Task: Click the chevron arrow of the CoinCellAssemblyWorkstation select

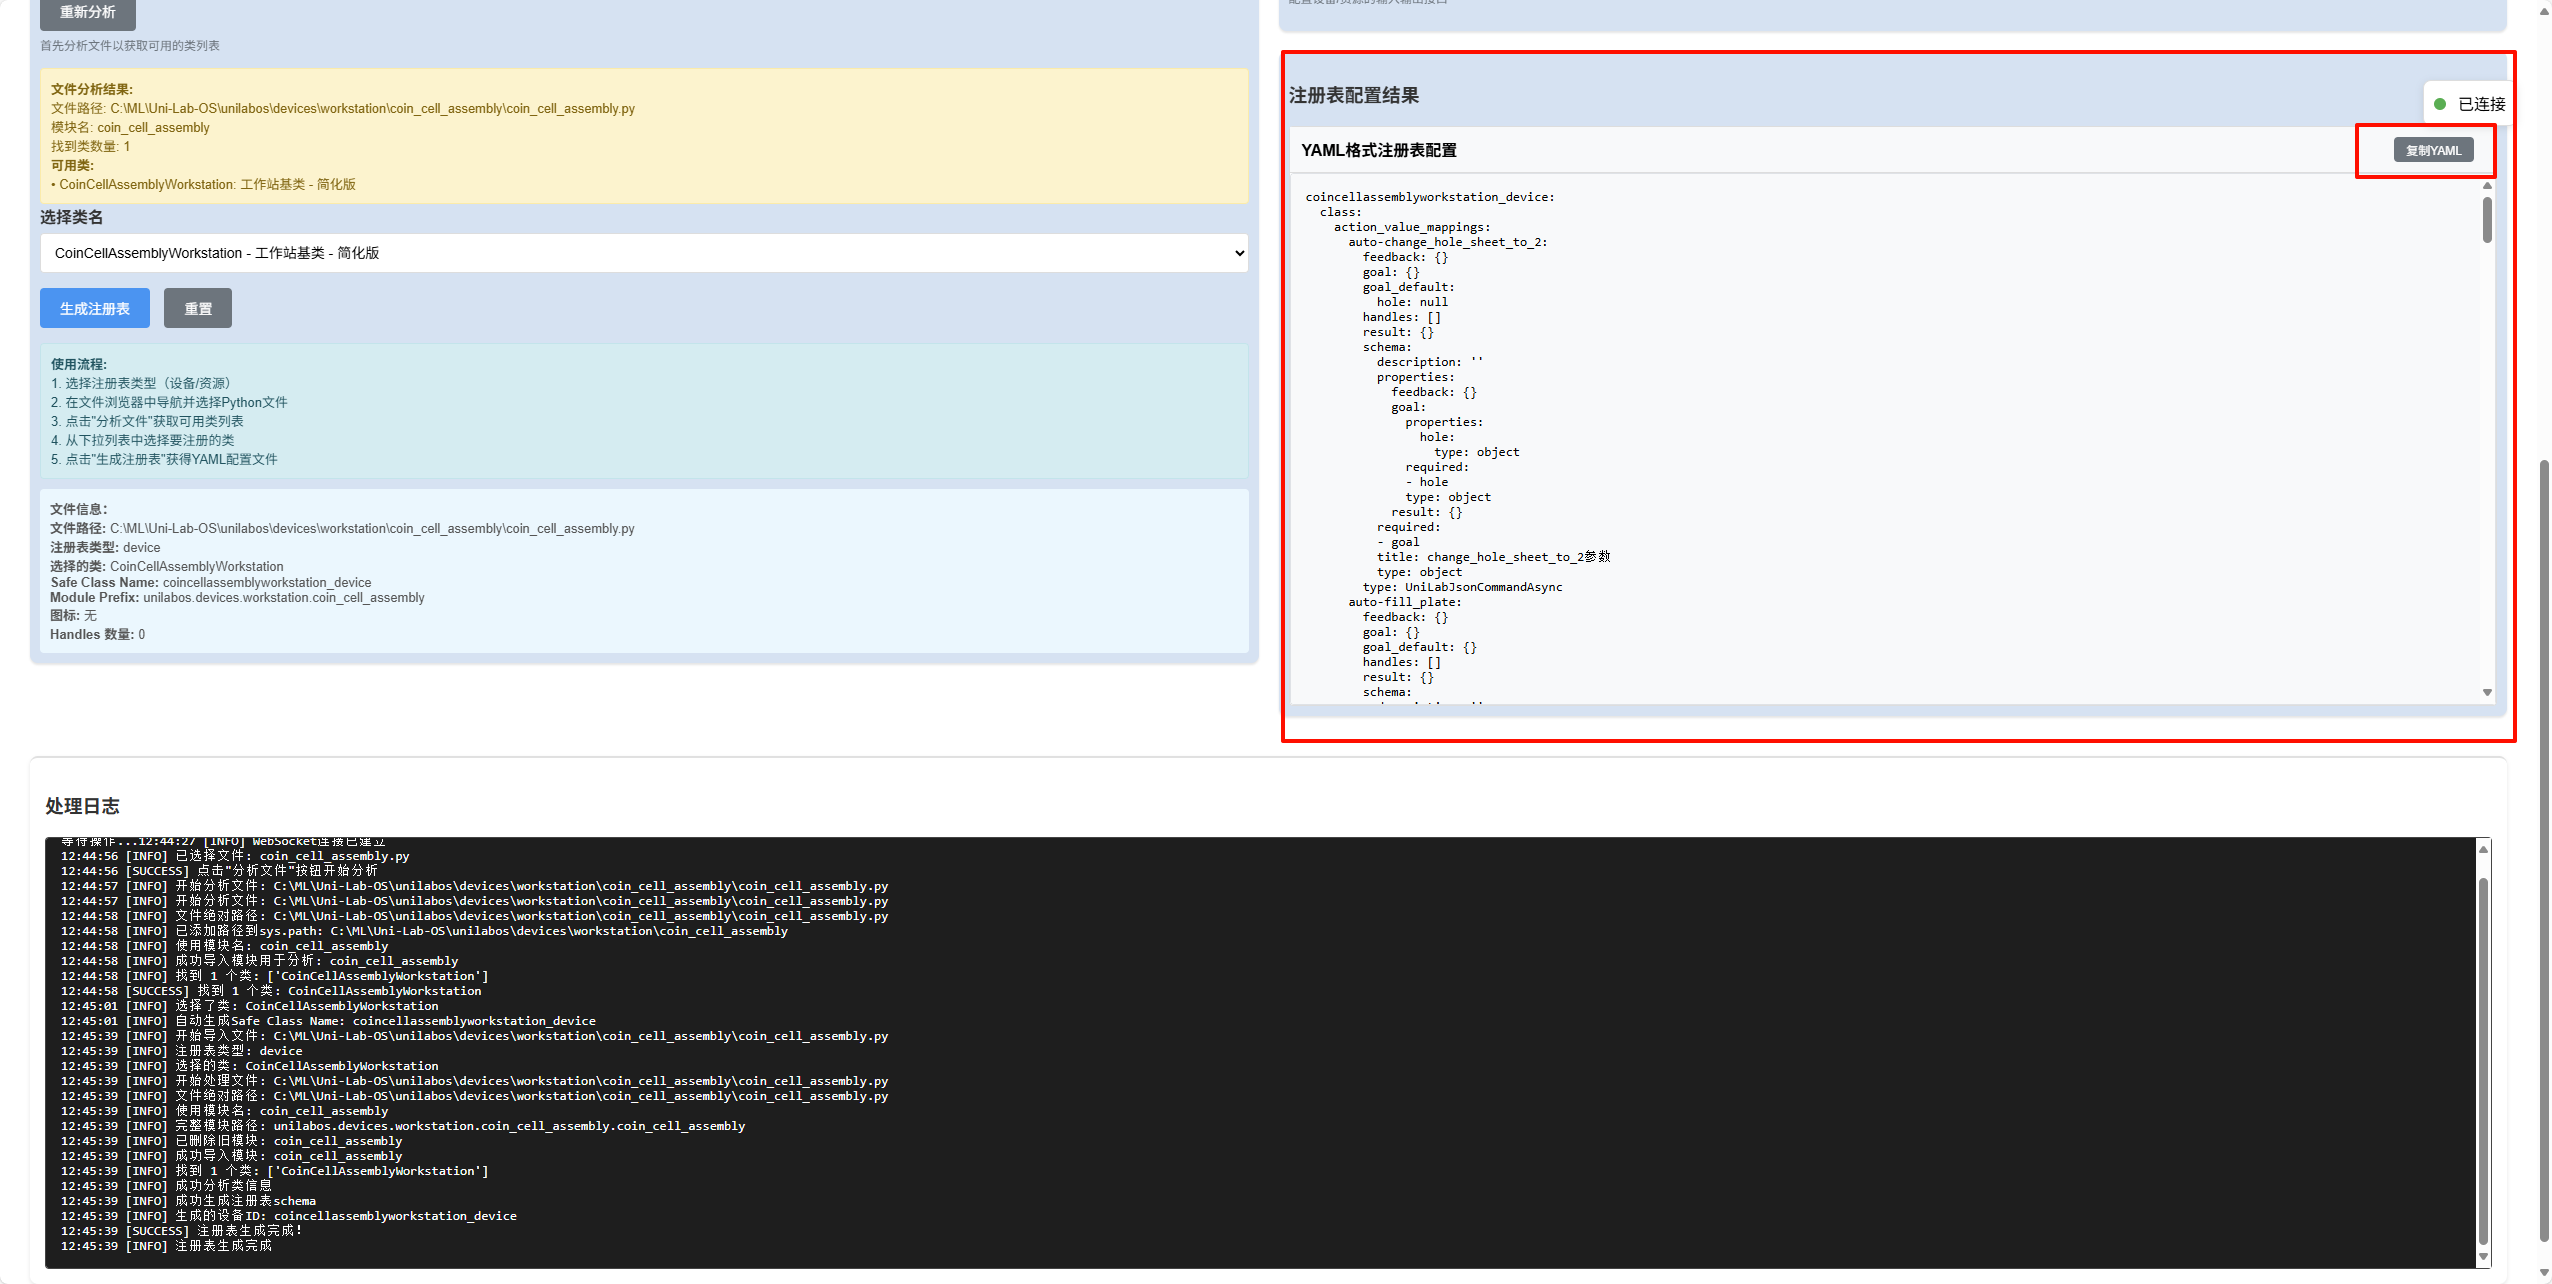Action: point(1239,253)
